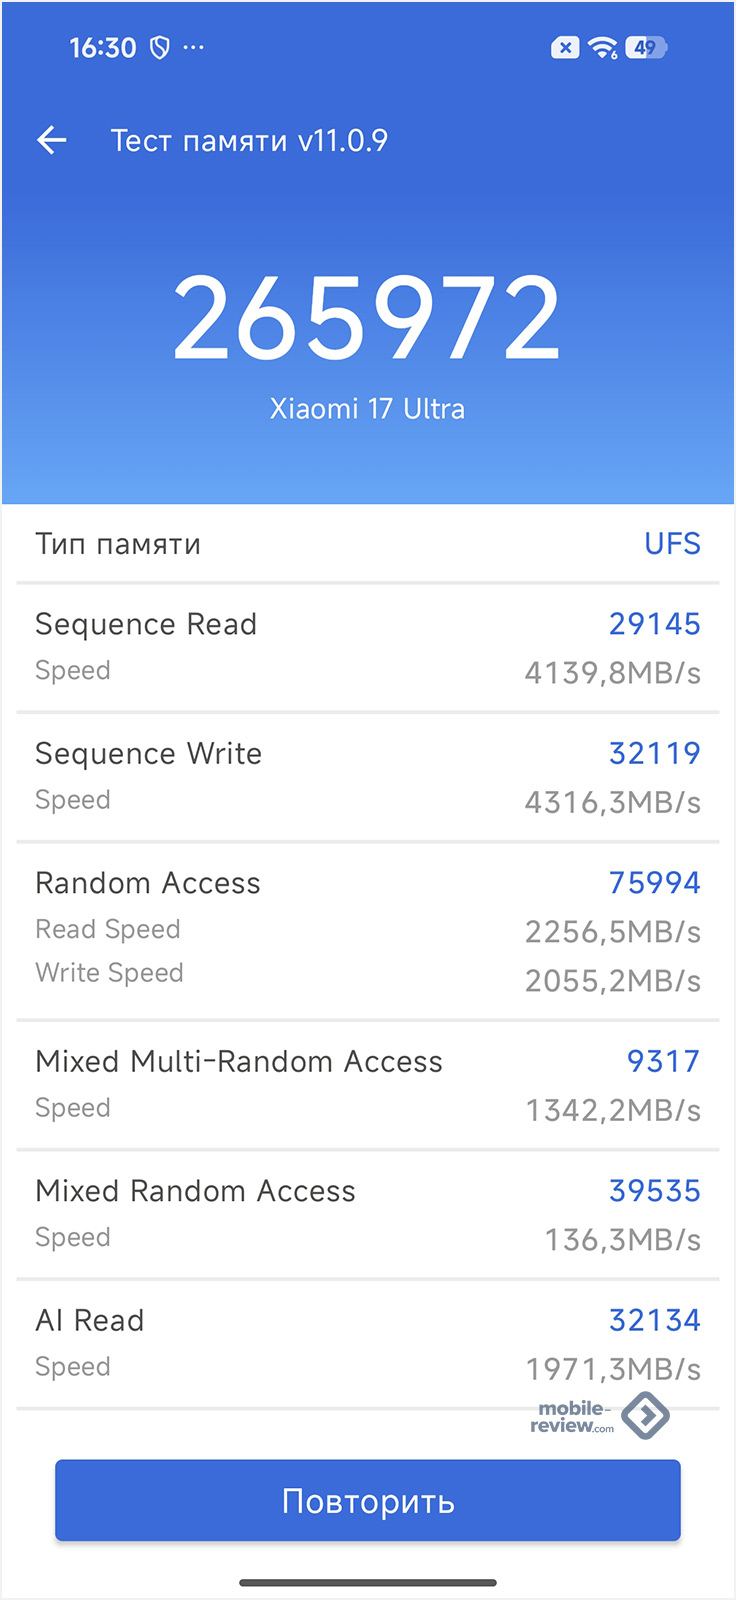Tap the Тест памяти v11.0.9 title
736x1600 pixels.
(x=249, y=140)
